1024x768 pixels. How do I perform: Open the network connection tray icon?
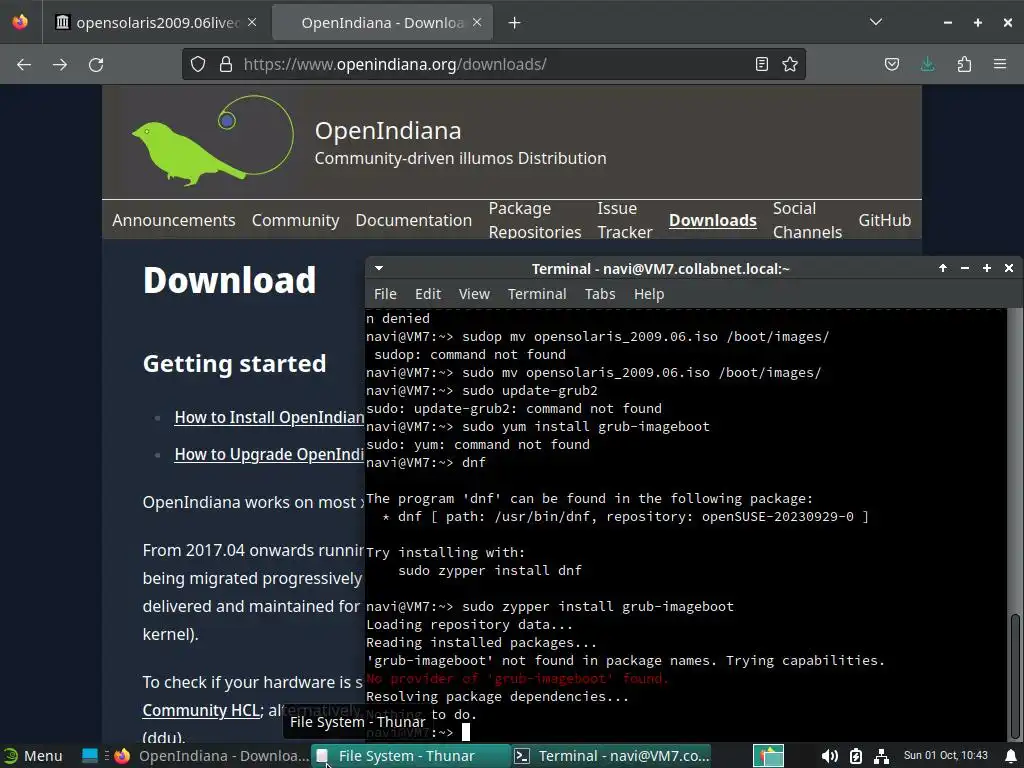[882, 756]
